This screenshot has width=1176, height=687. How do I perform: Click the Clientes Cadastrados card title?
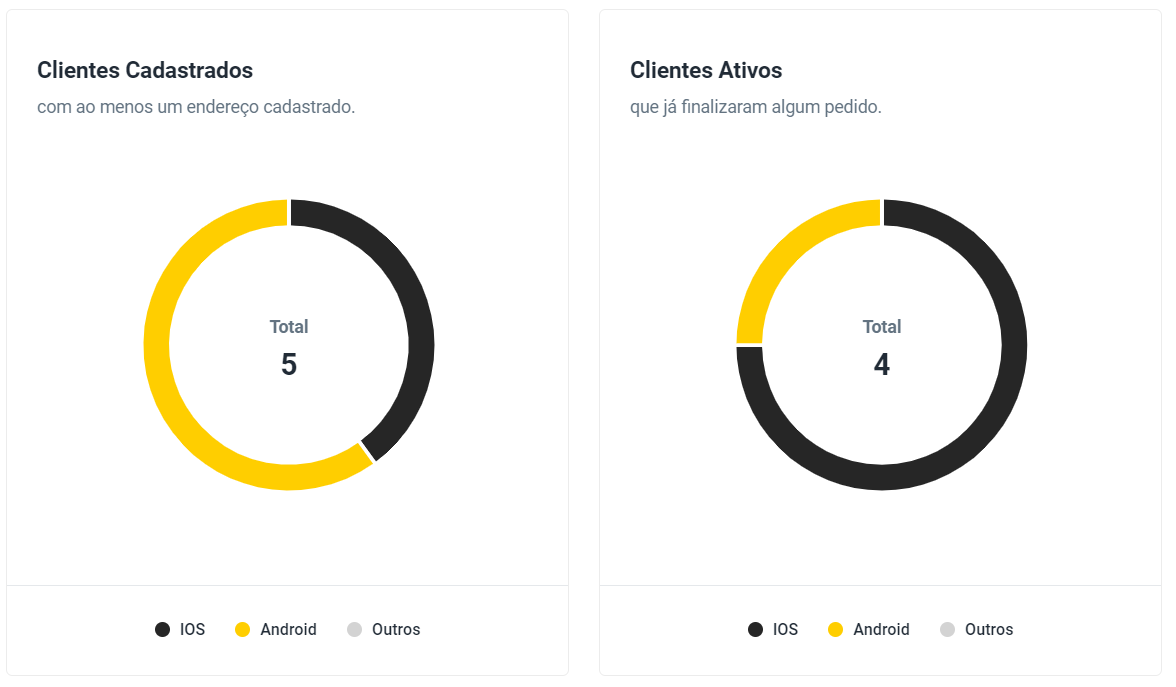coord(145,70)
